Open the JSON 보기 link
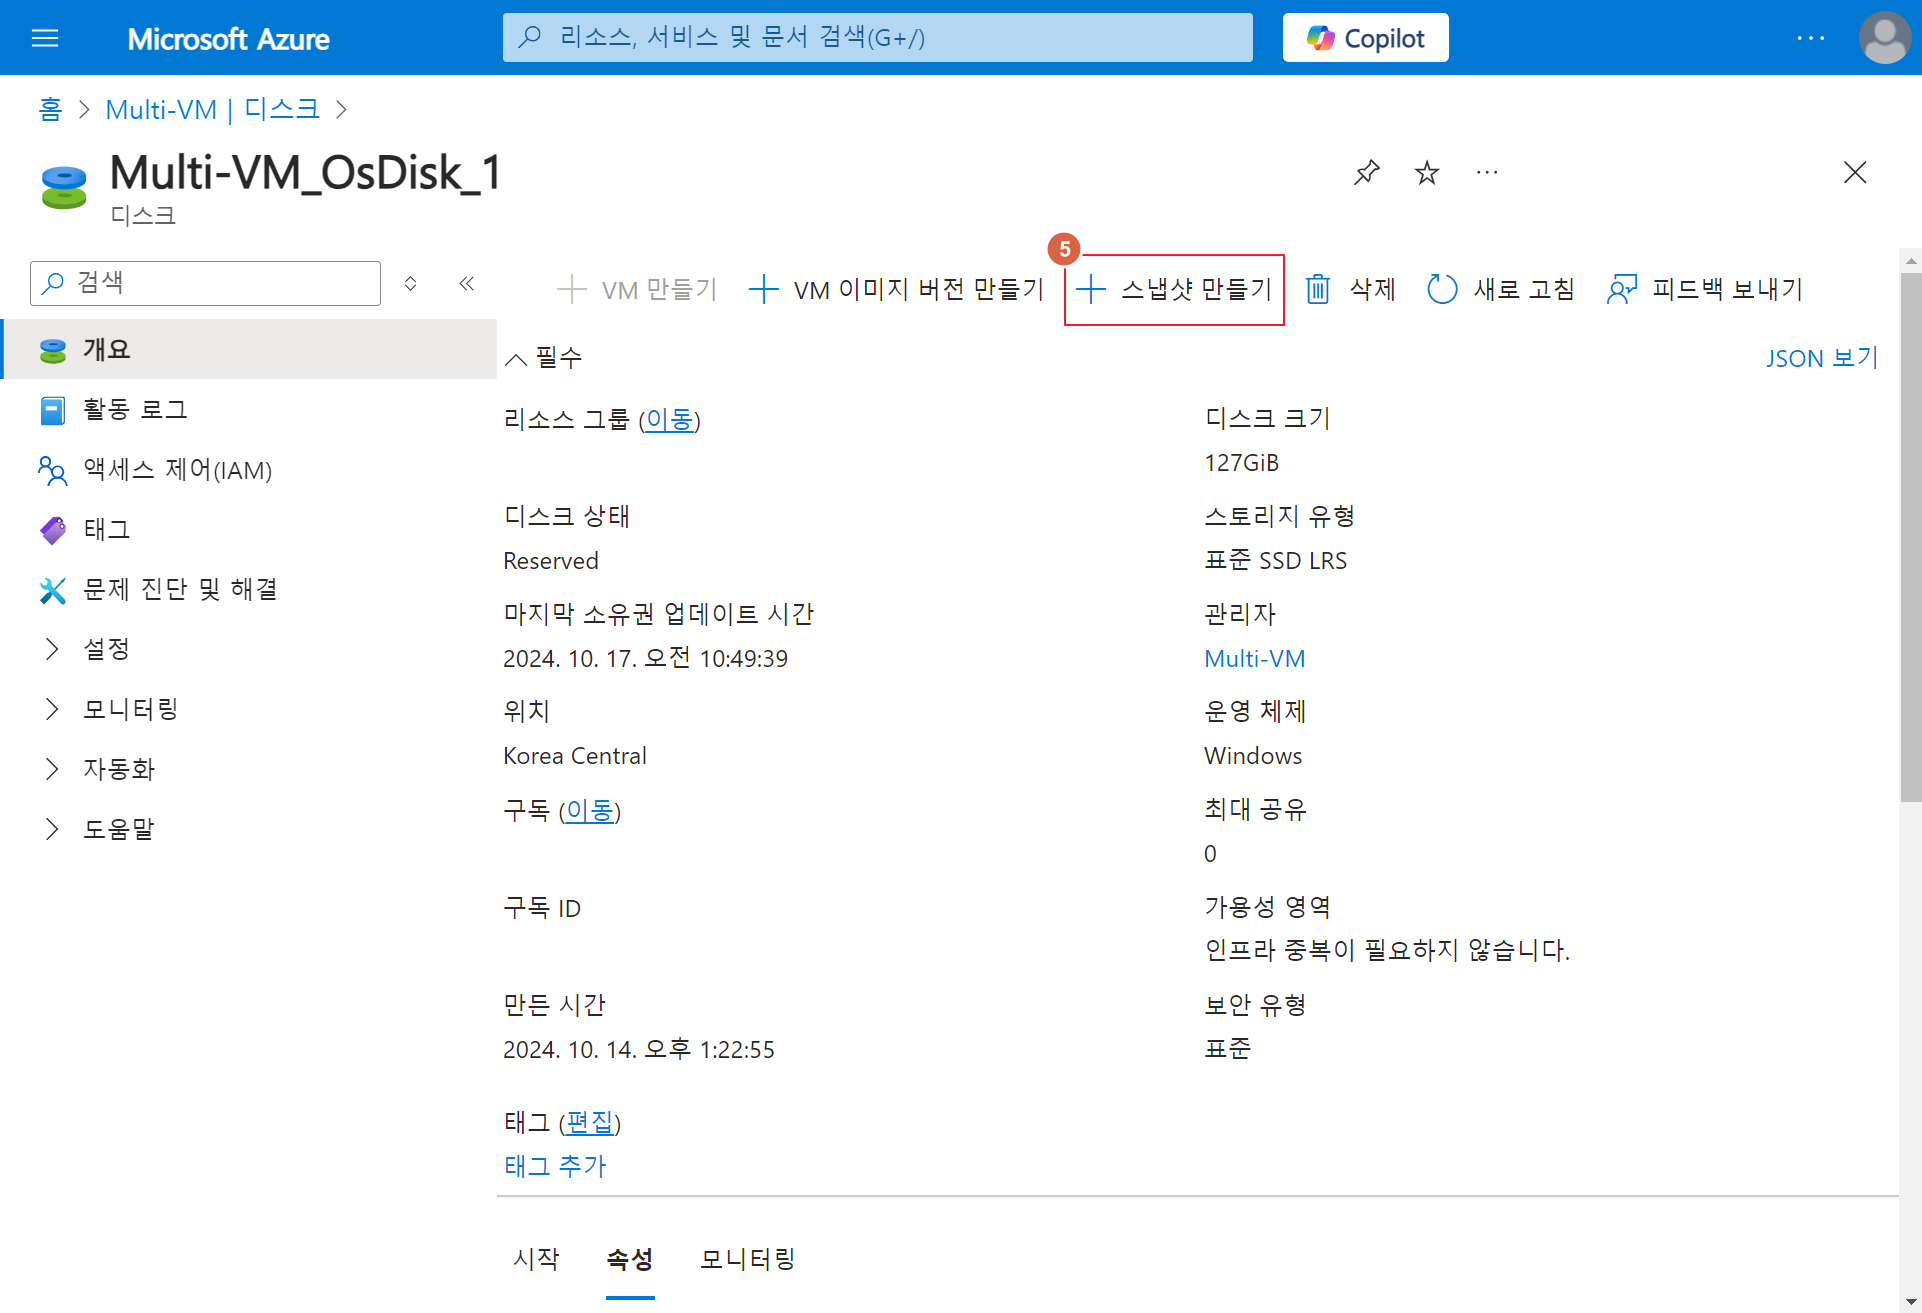 pyautogui.click(x=1821, y=359)
